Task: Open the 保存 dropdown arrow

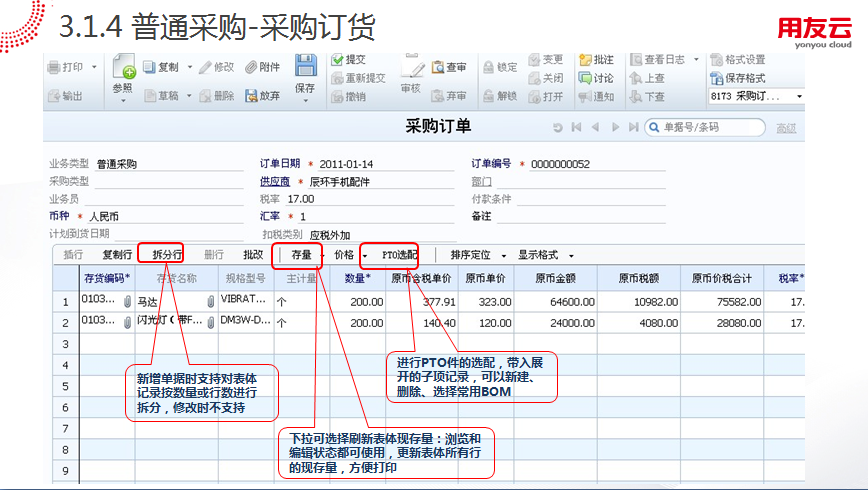Action: (306, 101)
